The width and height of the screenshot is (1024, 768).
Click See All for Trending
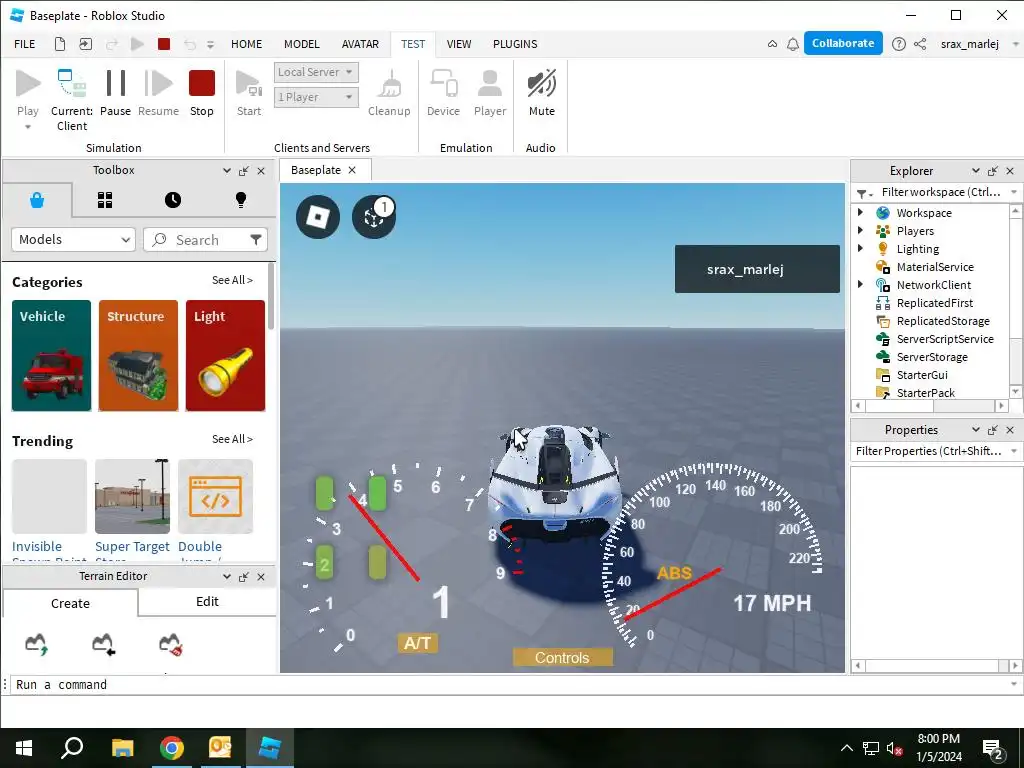coord(232,440)
